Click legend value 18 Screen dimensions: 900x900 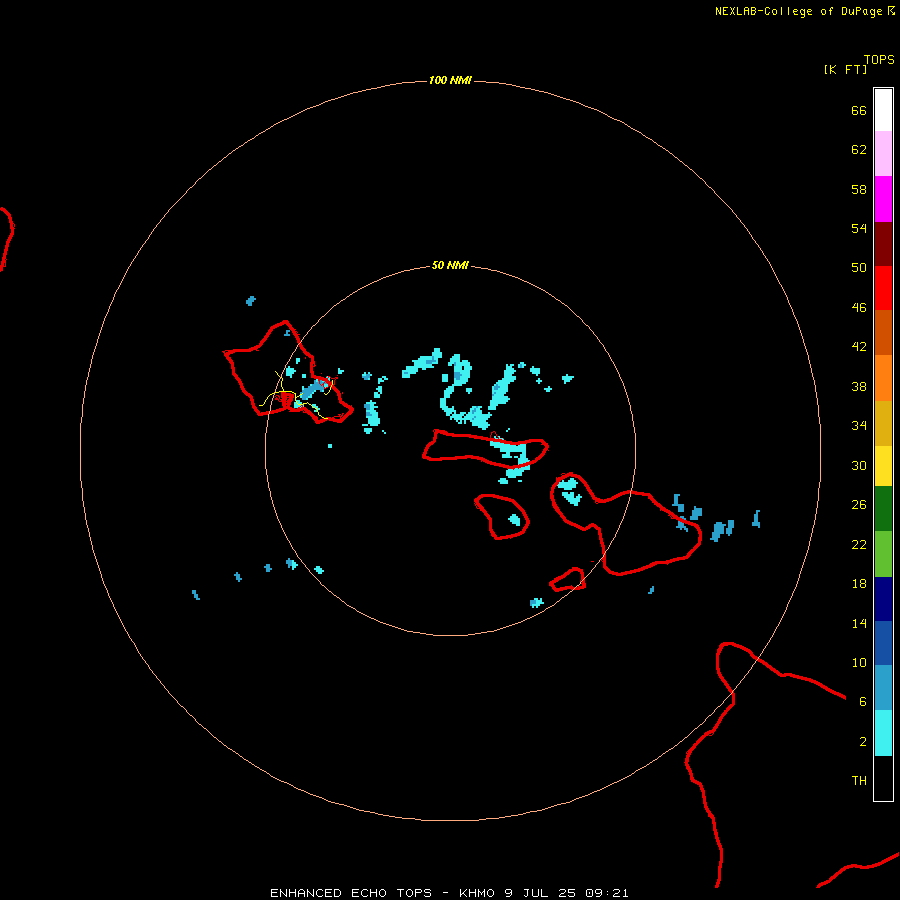point(859,584)
